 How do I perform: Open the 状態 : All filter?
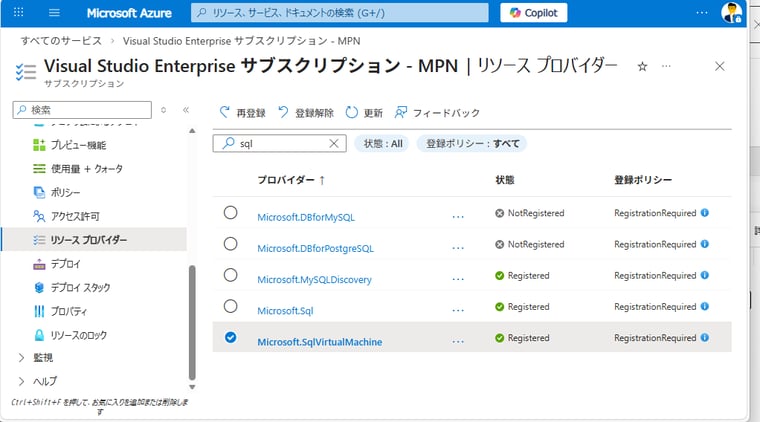coord(382,143)
